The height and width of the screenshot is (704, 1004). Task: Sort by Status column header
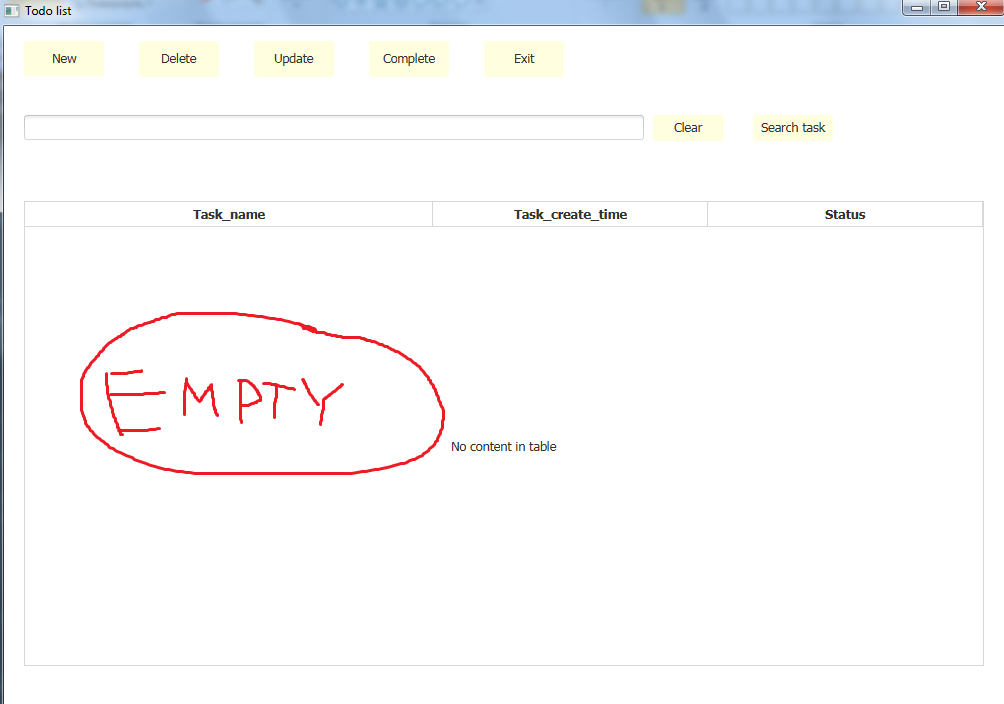click(x=845, y=215)
